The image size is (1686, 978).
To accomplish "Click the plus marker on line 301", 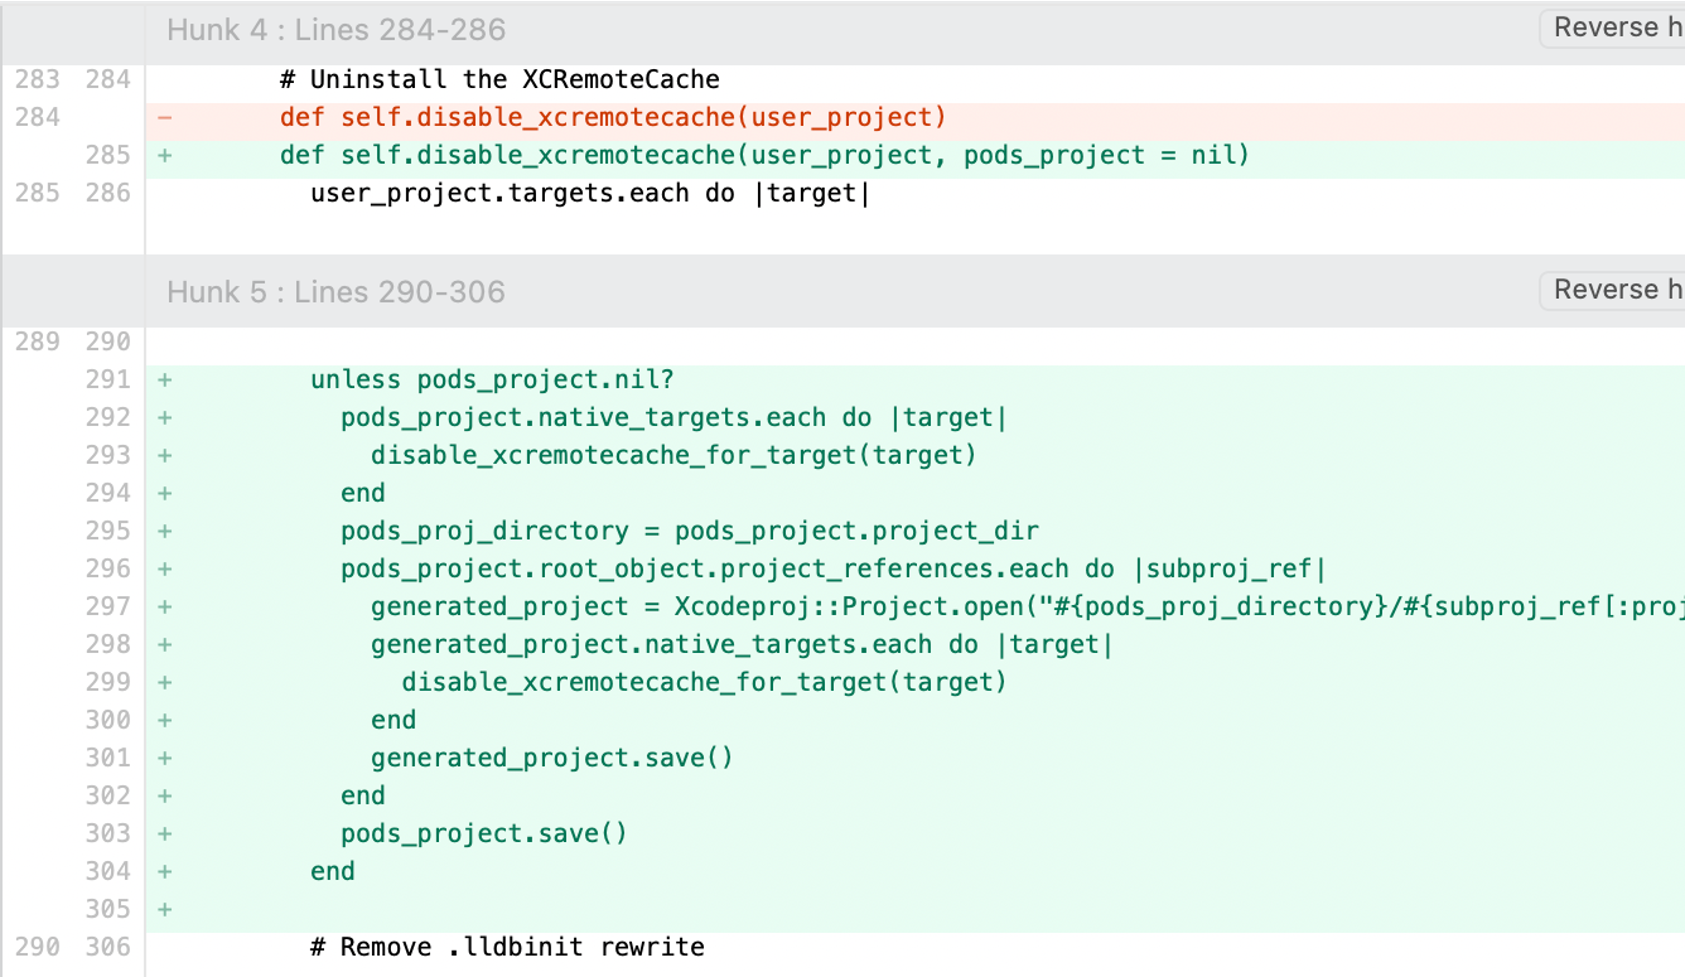I will [165, 758].
